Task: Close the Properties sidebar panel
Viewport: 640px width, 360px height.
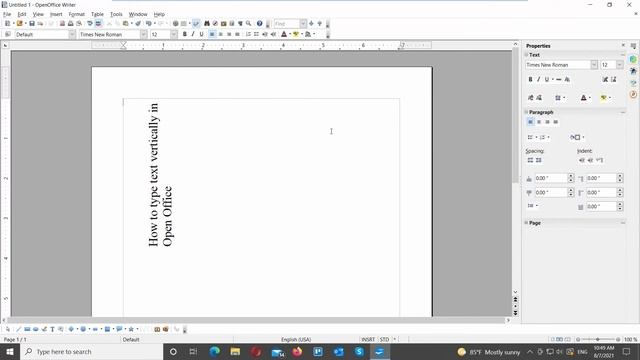Action: pos(623,45)
